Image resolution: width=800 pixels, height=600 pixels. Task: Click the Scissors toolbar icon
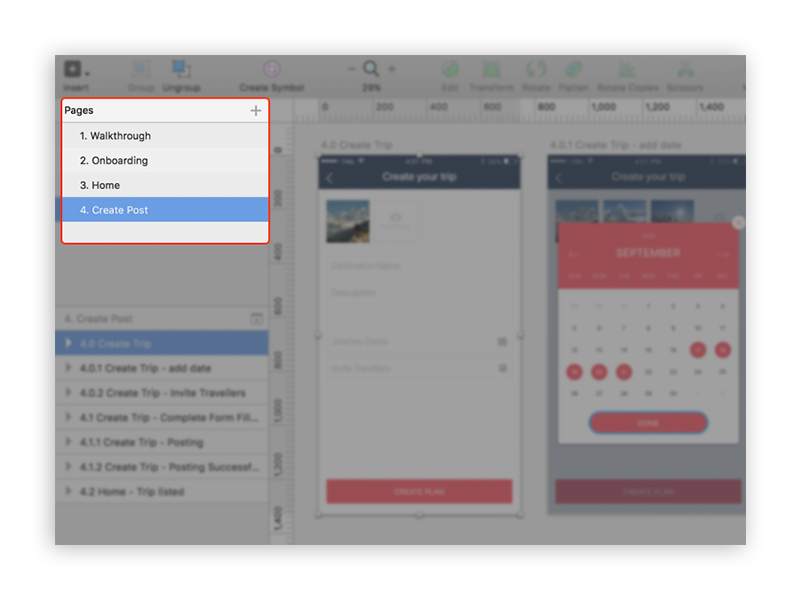[x=685, y=69]
